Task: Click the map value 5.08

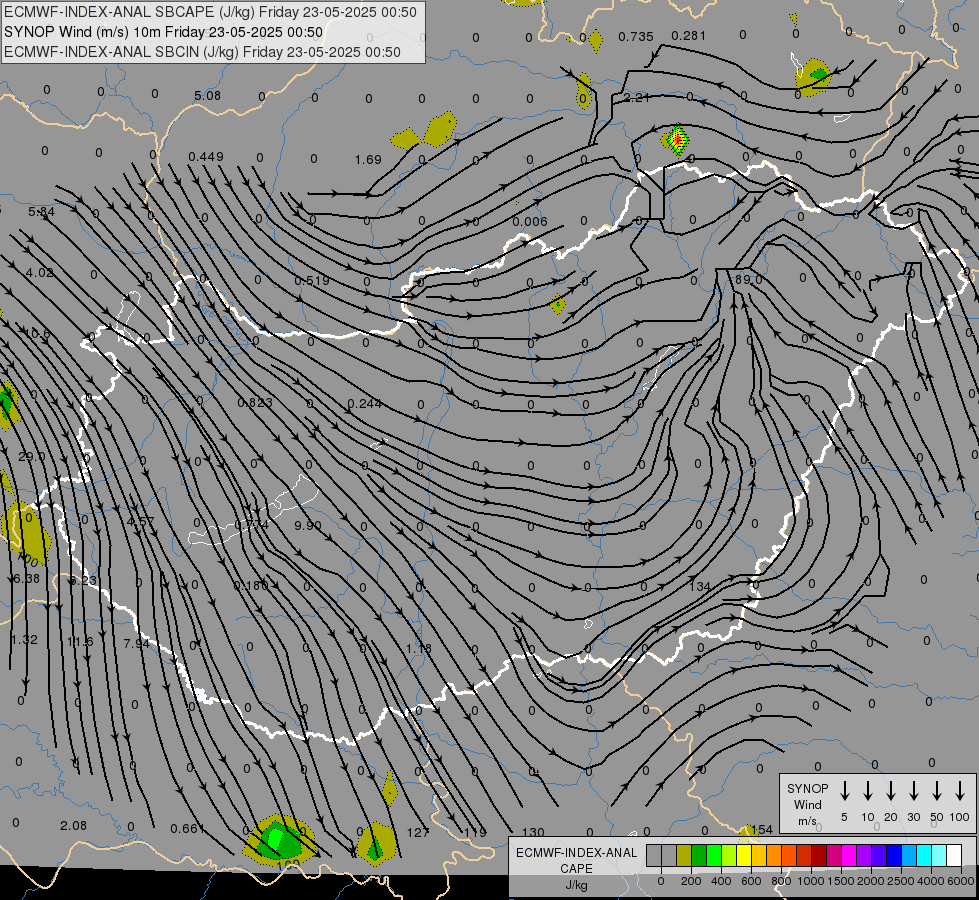Action: click(207, 96)
